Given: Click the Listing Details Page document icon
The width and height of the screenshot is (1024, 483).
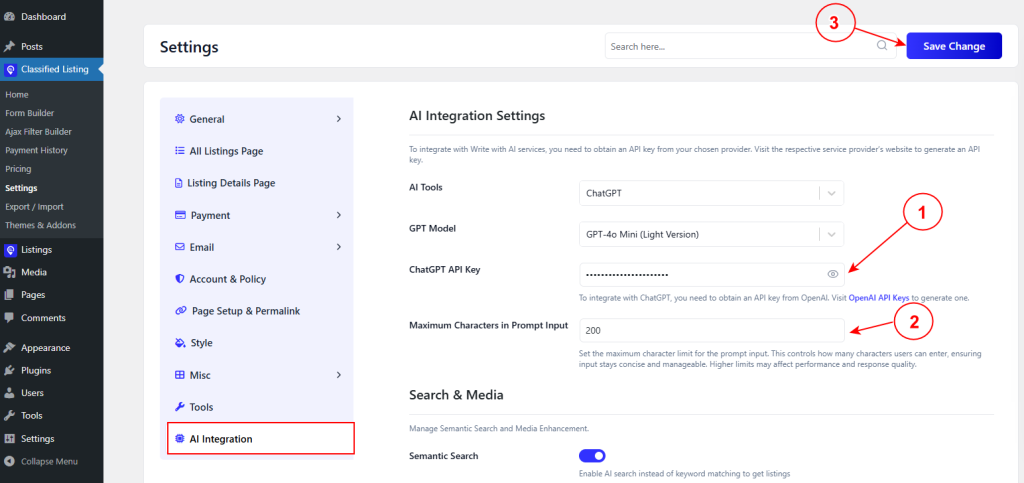Looking at the screenshot, I should 179,183.
